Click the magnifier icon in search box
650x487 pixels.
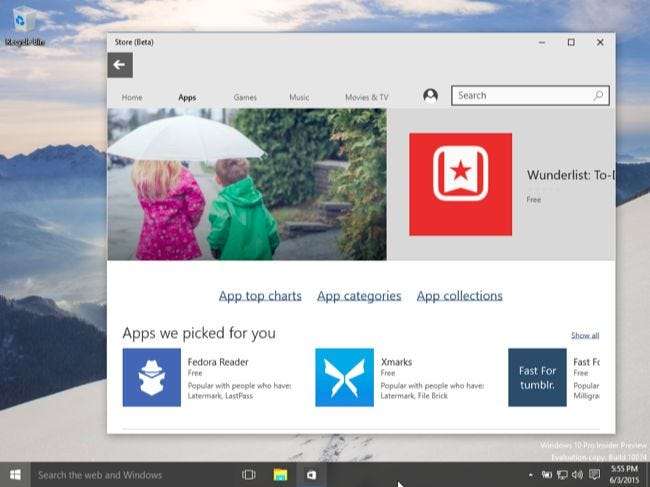pyautogui.click(x=598, y=96)
